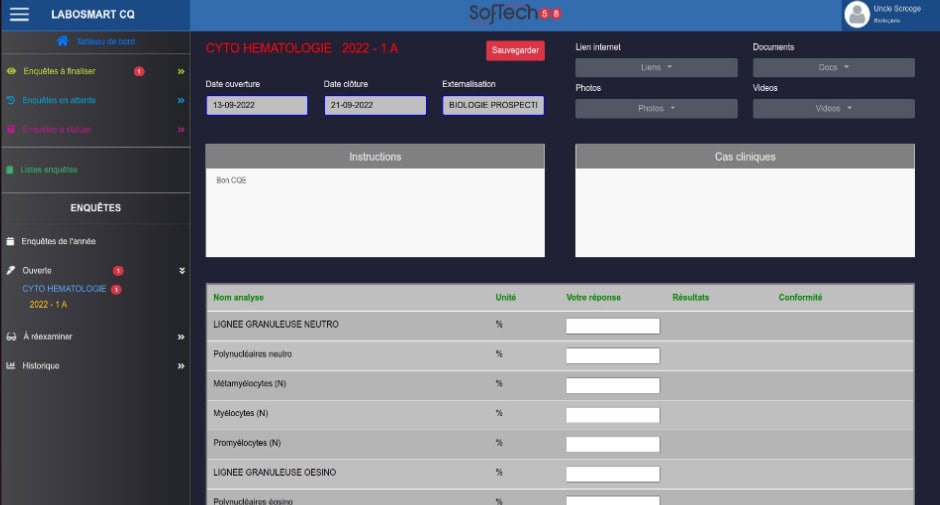The height and width of the screenshot is (505, 940).
Task: Click the Date clôture field
Action: (375, 105)
